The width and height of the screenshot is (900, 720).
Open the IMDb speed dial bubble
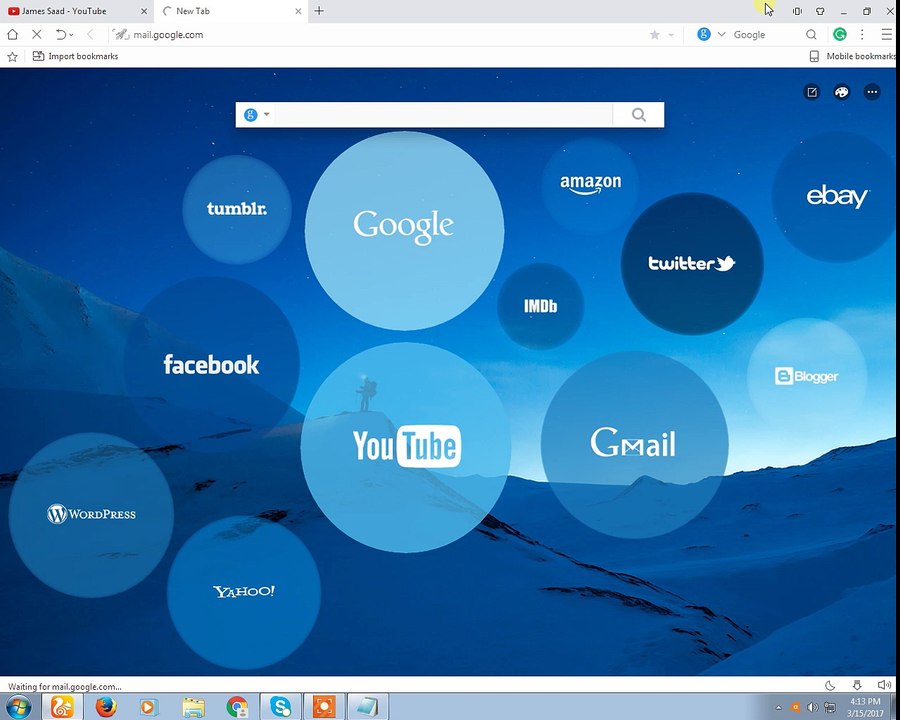pos(540,306)
